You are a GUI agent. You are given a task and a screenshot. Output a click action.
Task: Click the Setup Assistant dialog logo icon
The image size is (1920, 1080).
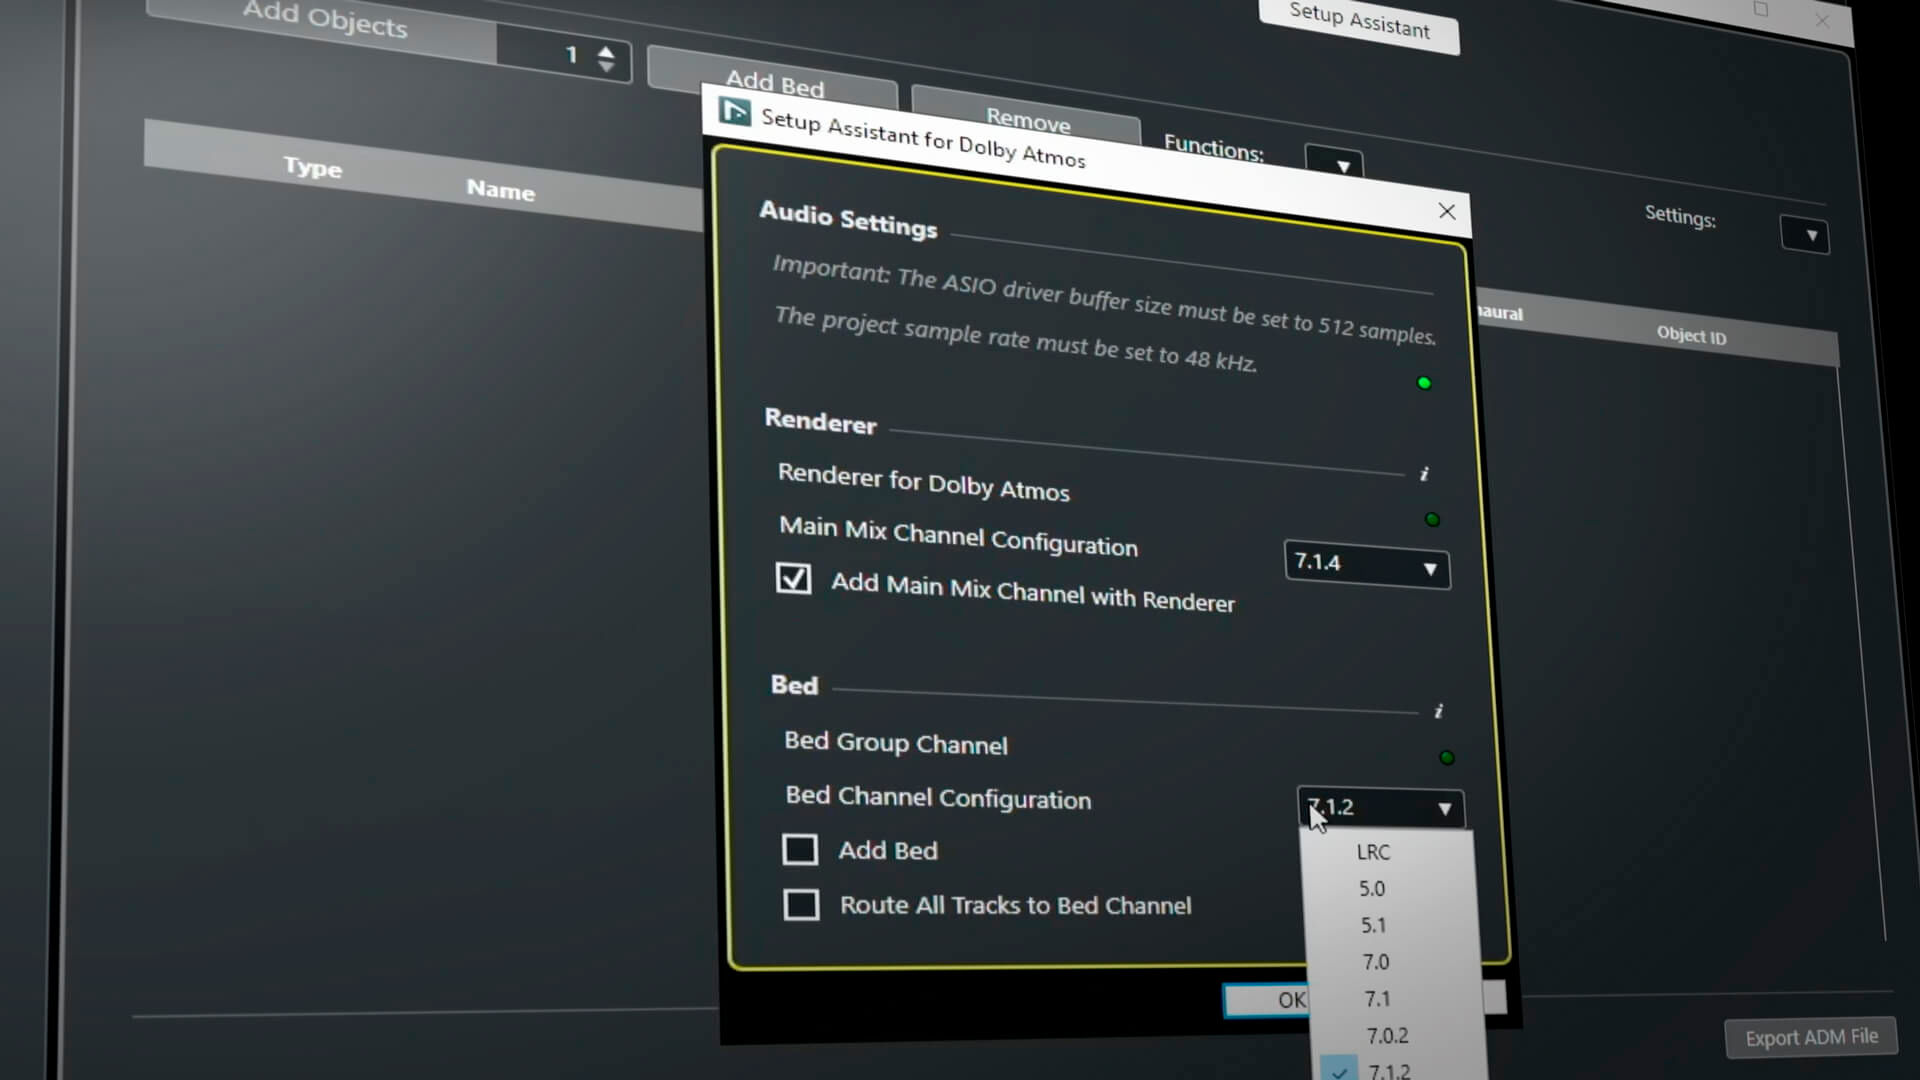(735, 112)
